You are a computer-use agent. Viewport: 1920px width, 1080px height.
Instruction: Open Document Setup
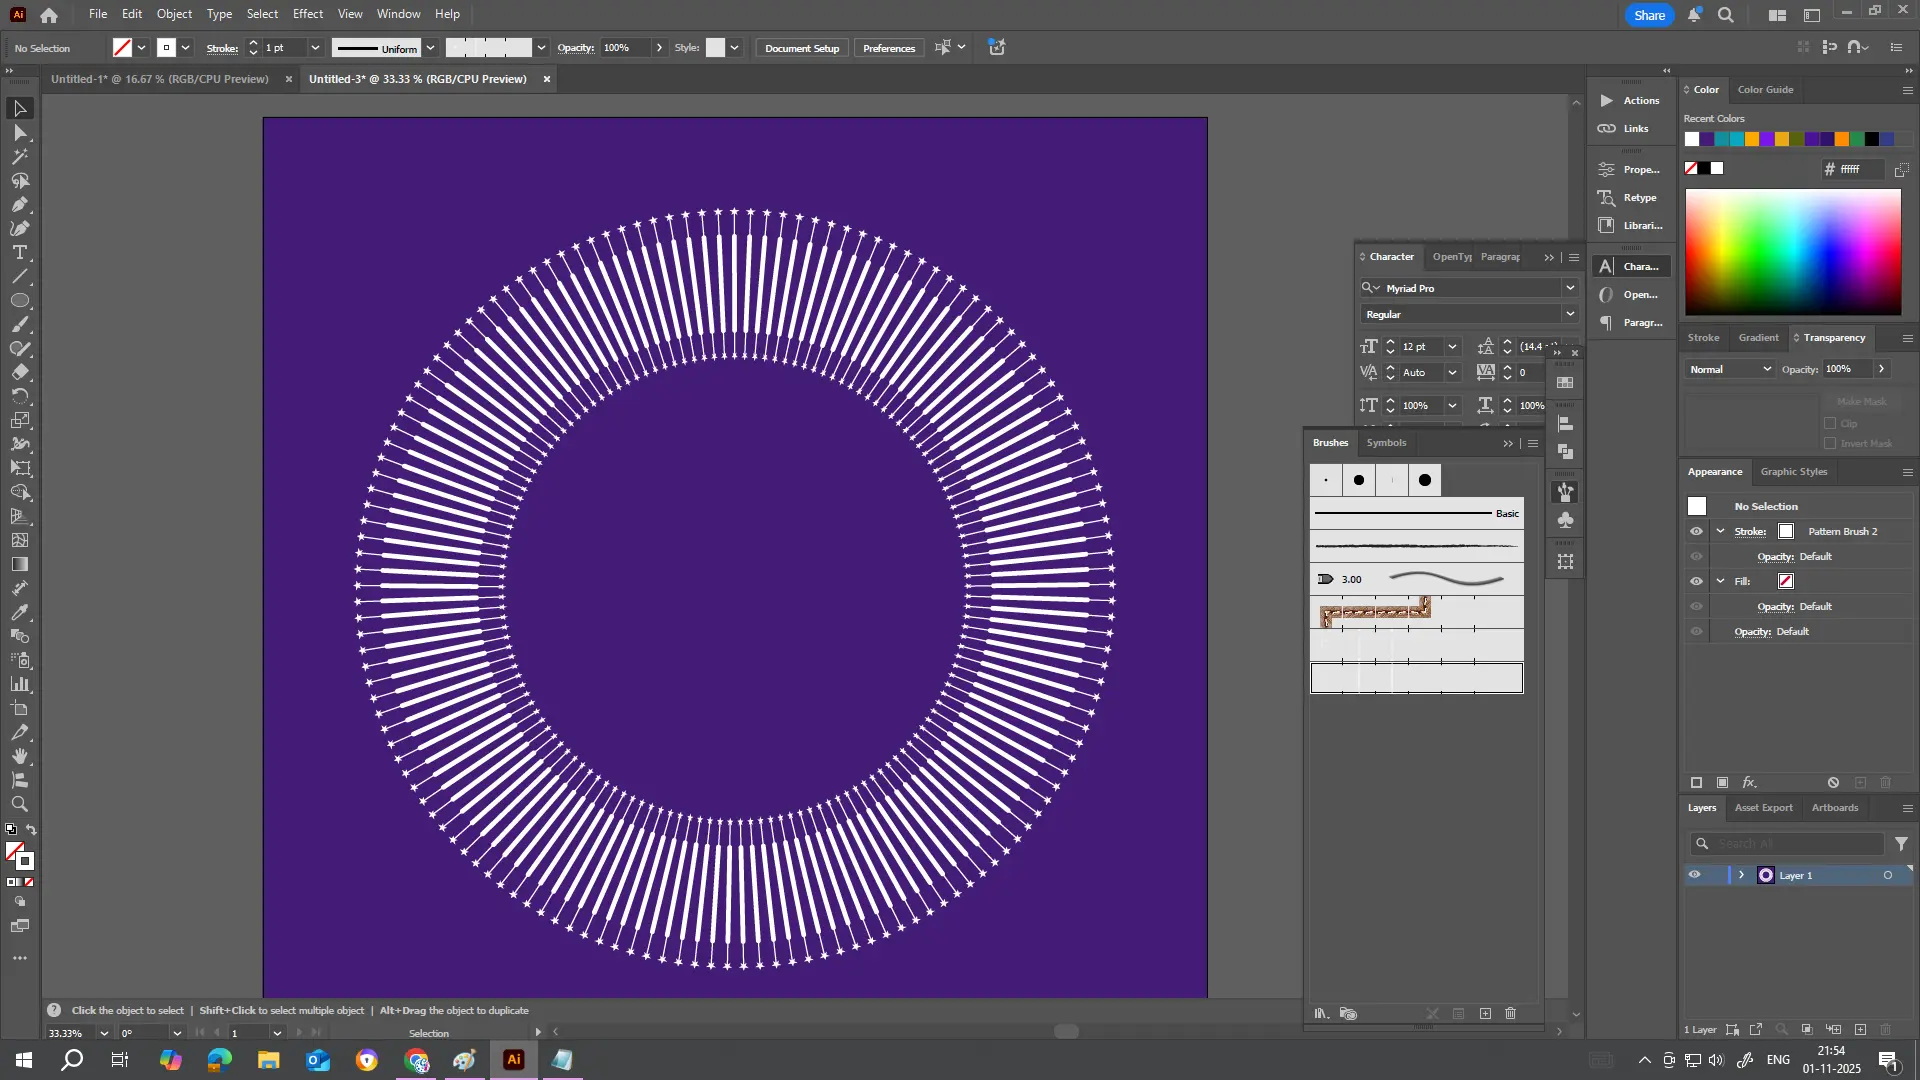(801, 47)
